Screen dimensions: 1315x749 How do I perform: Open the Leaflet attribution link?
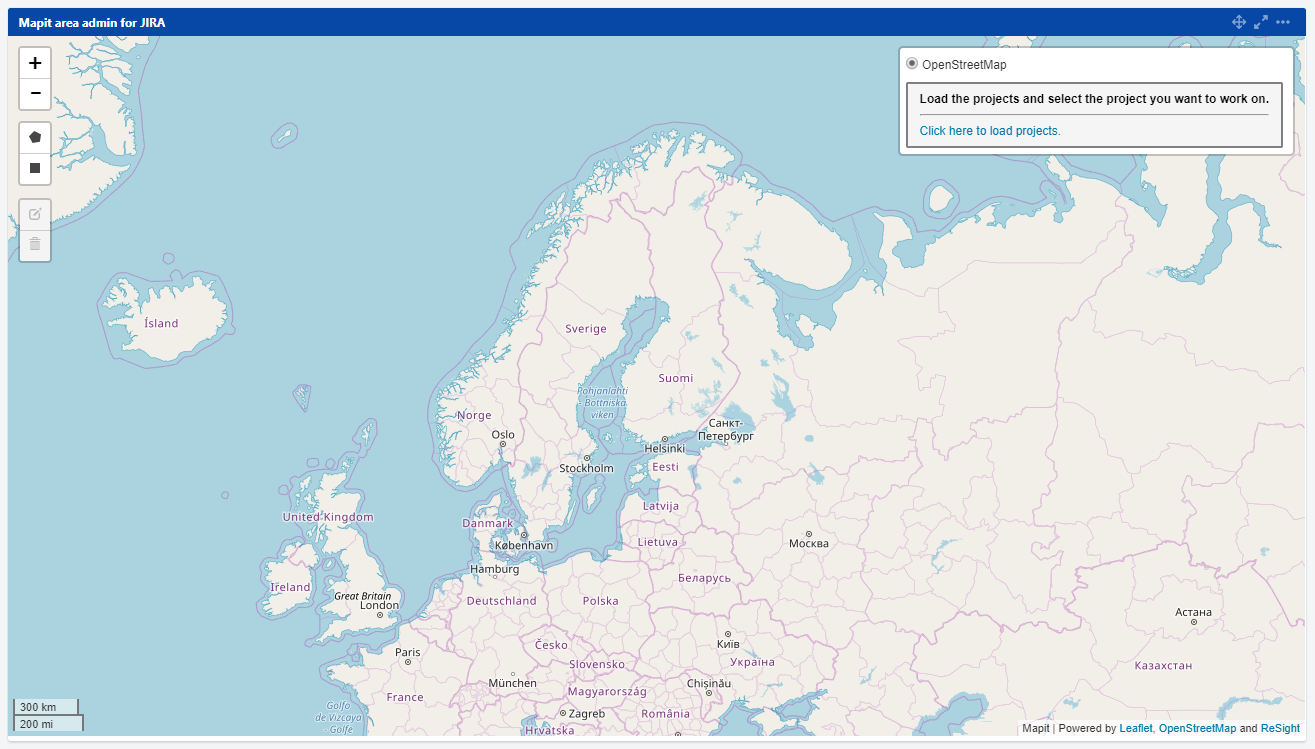(x=1135, y=728)
